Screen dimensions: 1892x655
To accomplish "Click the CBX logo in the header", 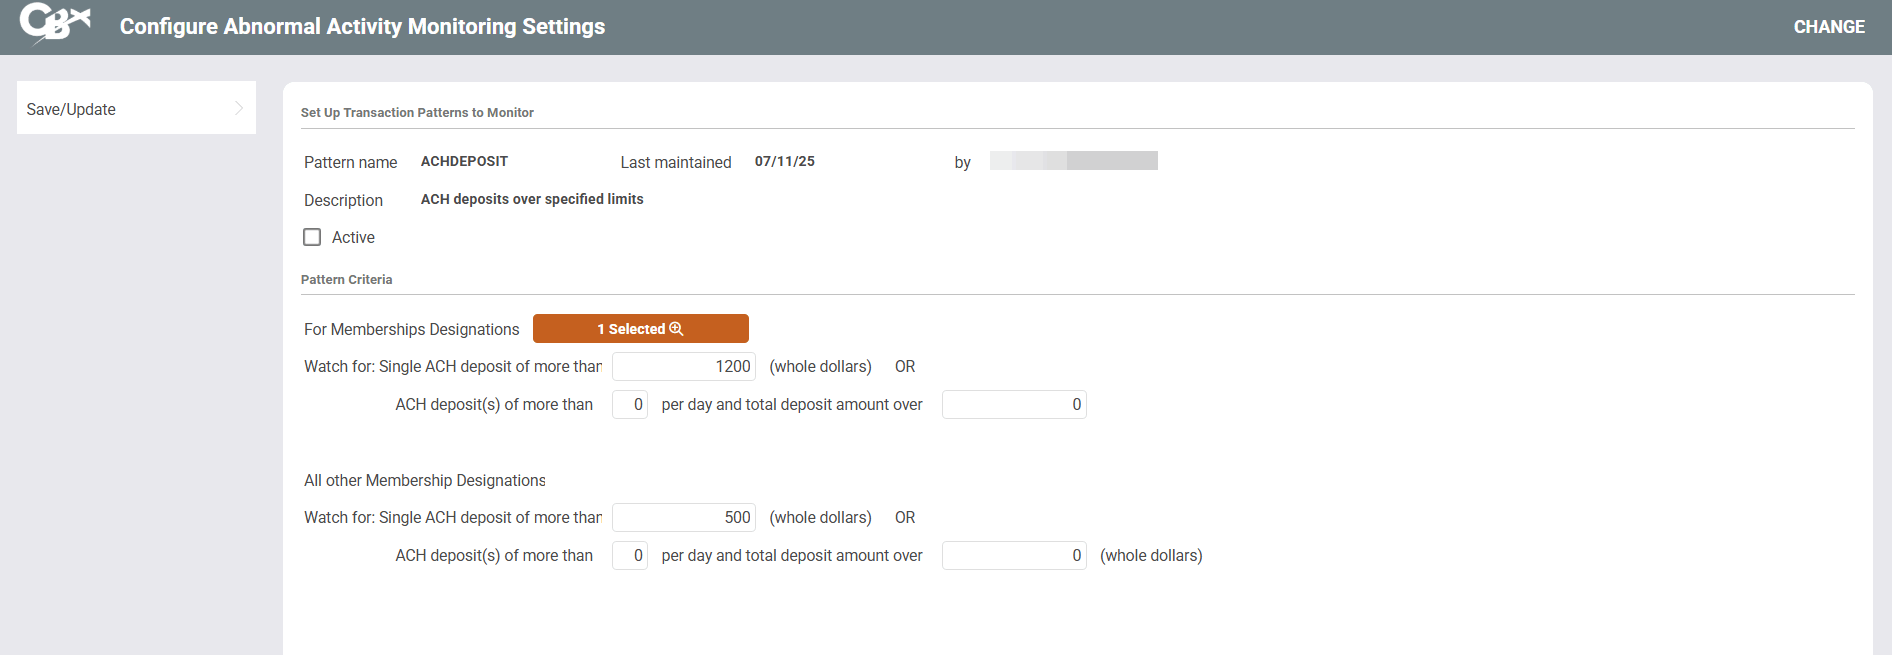I will click(x=55, y=23).
